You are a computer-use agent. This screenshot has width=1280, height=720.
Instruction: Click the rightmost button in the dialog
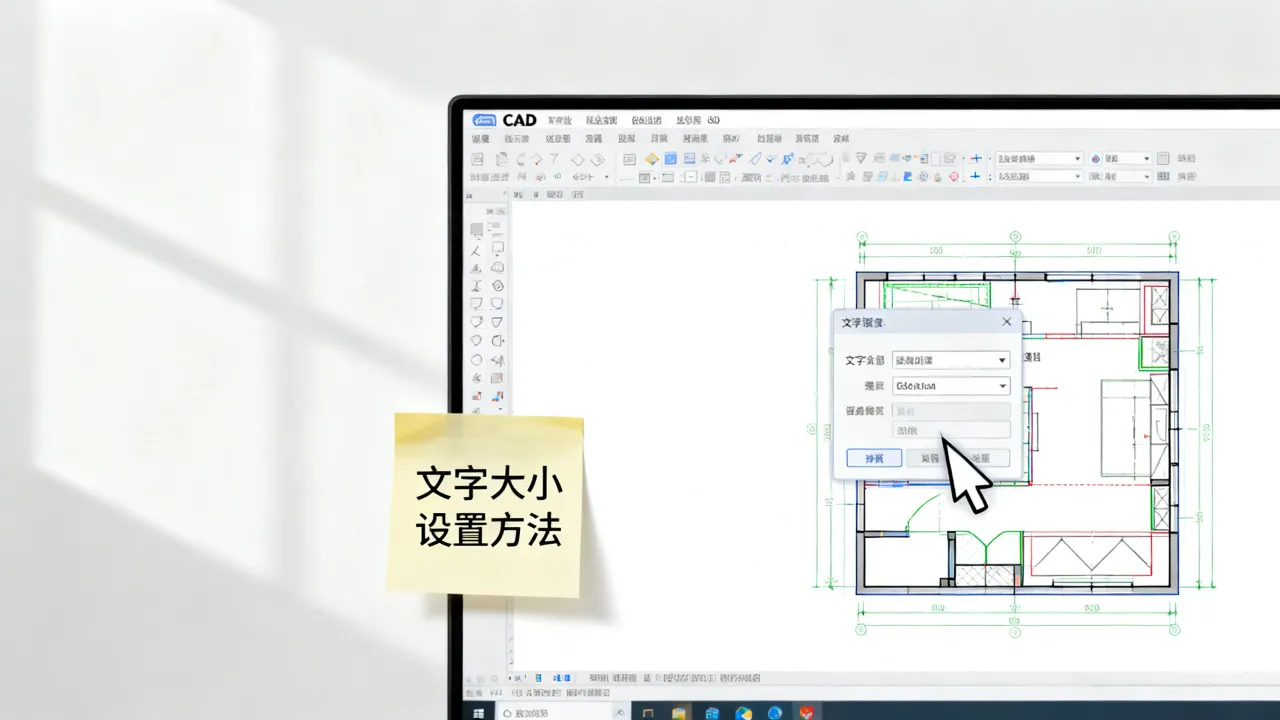point(982,458)
